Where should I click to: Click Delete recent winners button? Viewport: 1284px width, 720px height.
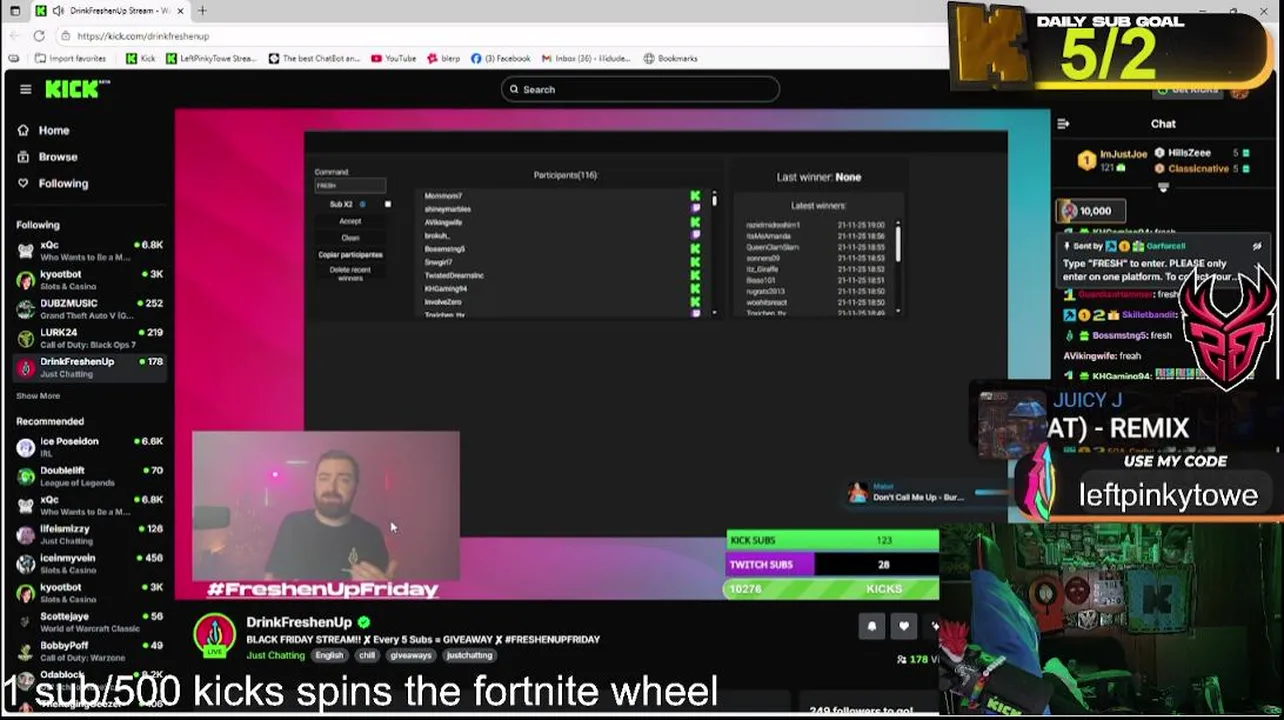(350, 273)
